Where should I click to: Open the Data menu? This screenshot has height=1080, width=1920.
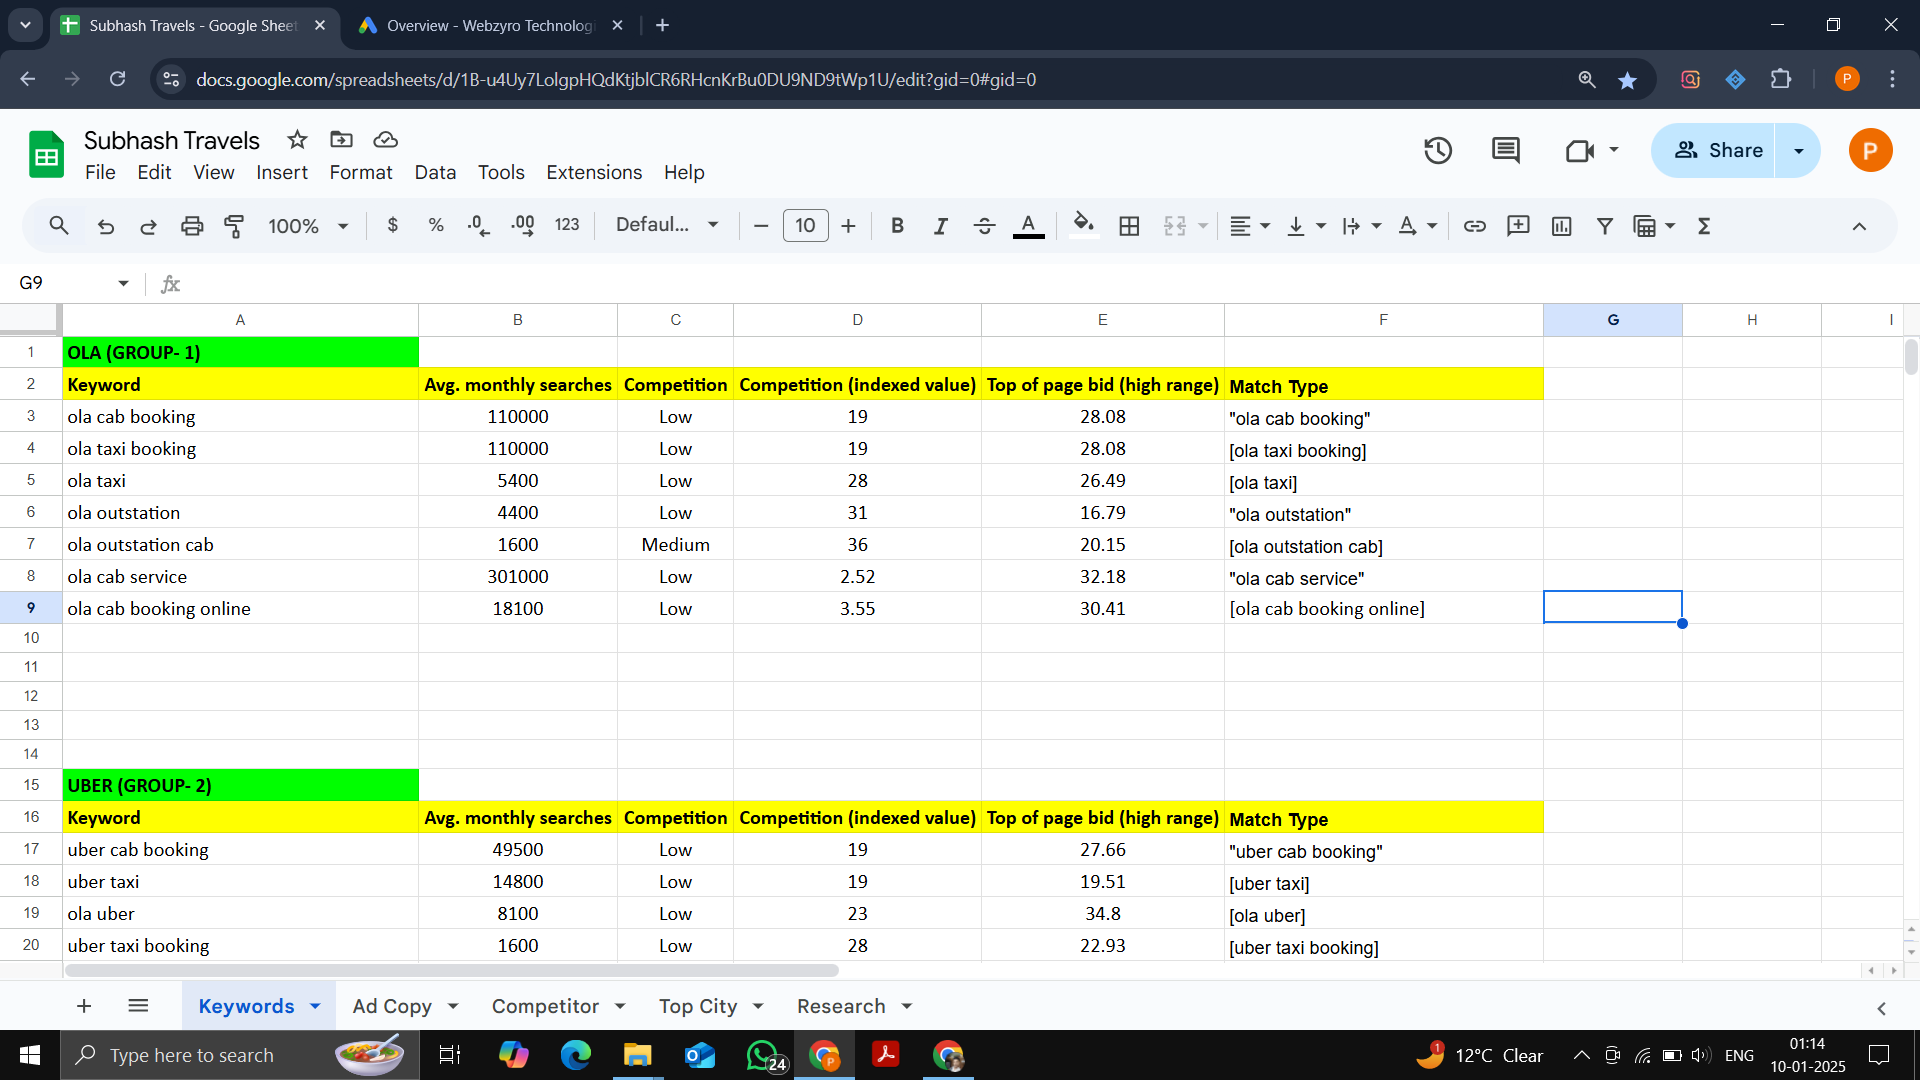click(435, 172)
